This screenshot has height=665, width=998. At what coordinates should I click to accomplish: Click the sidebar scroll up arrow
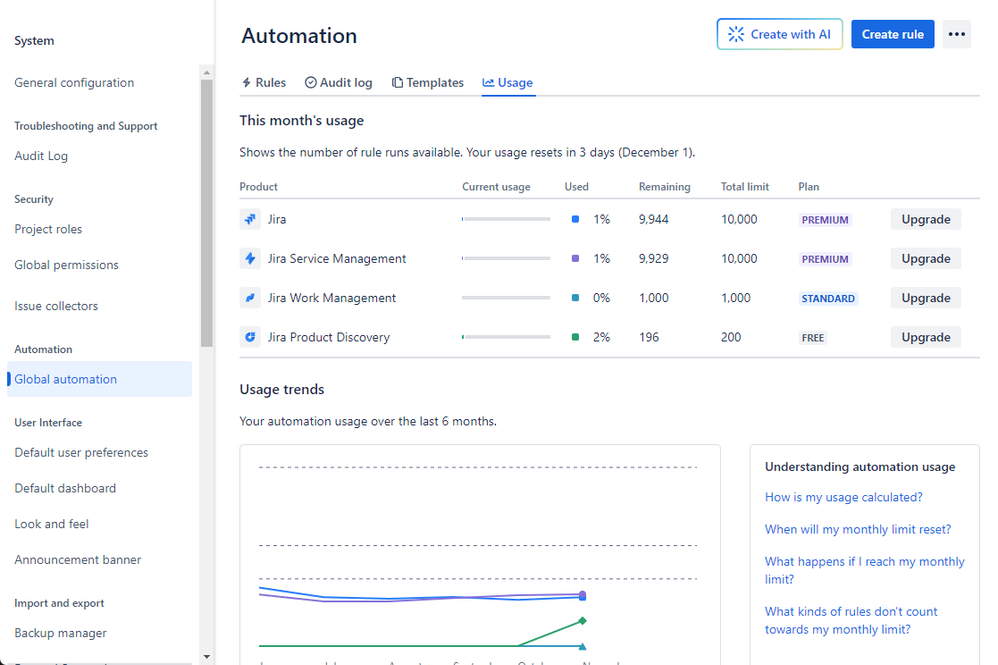click(206, 73)
